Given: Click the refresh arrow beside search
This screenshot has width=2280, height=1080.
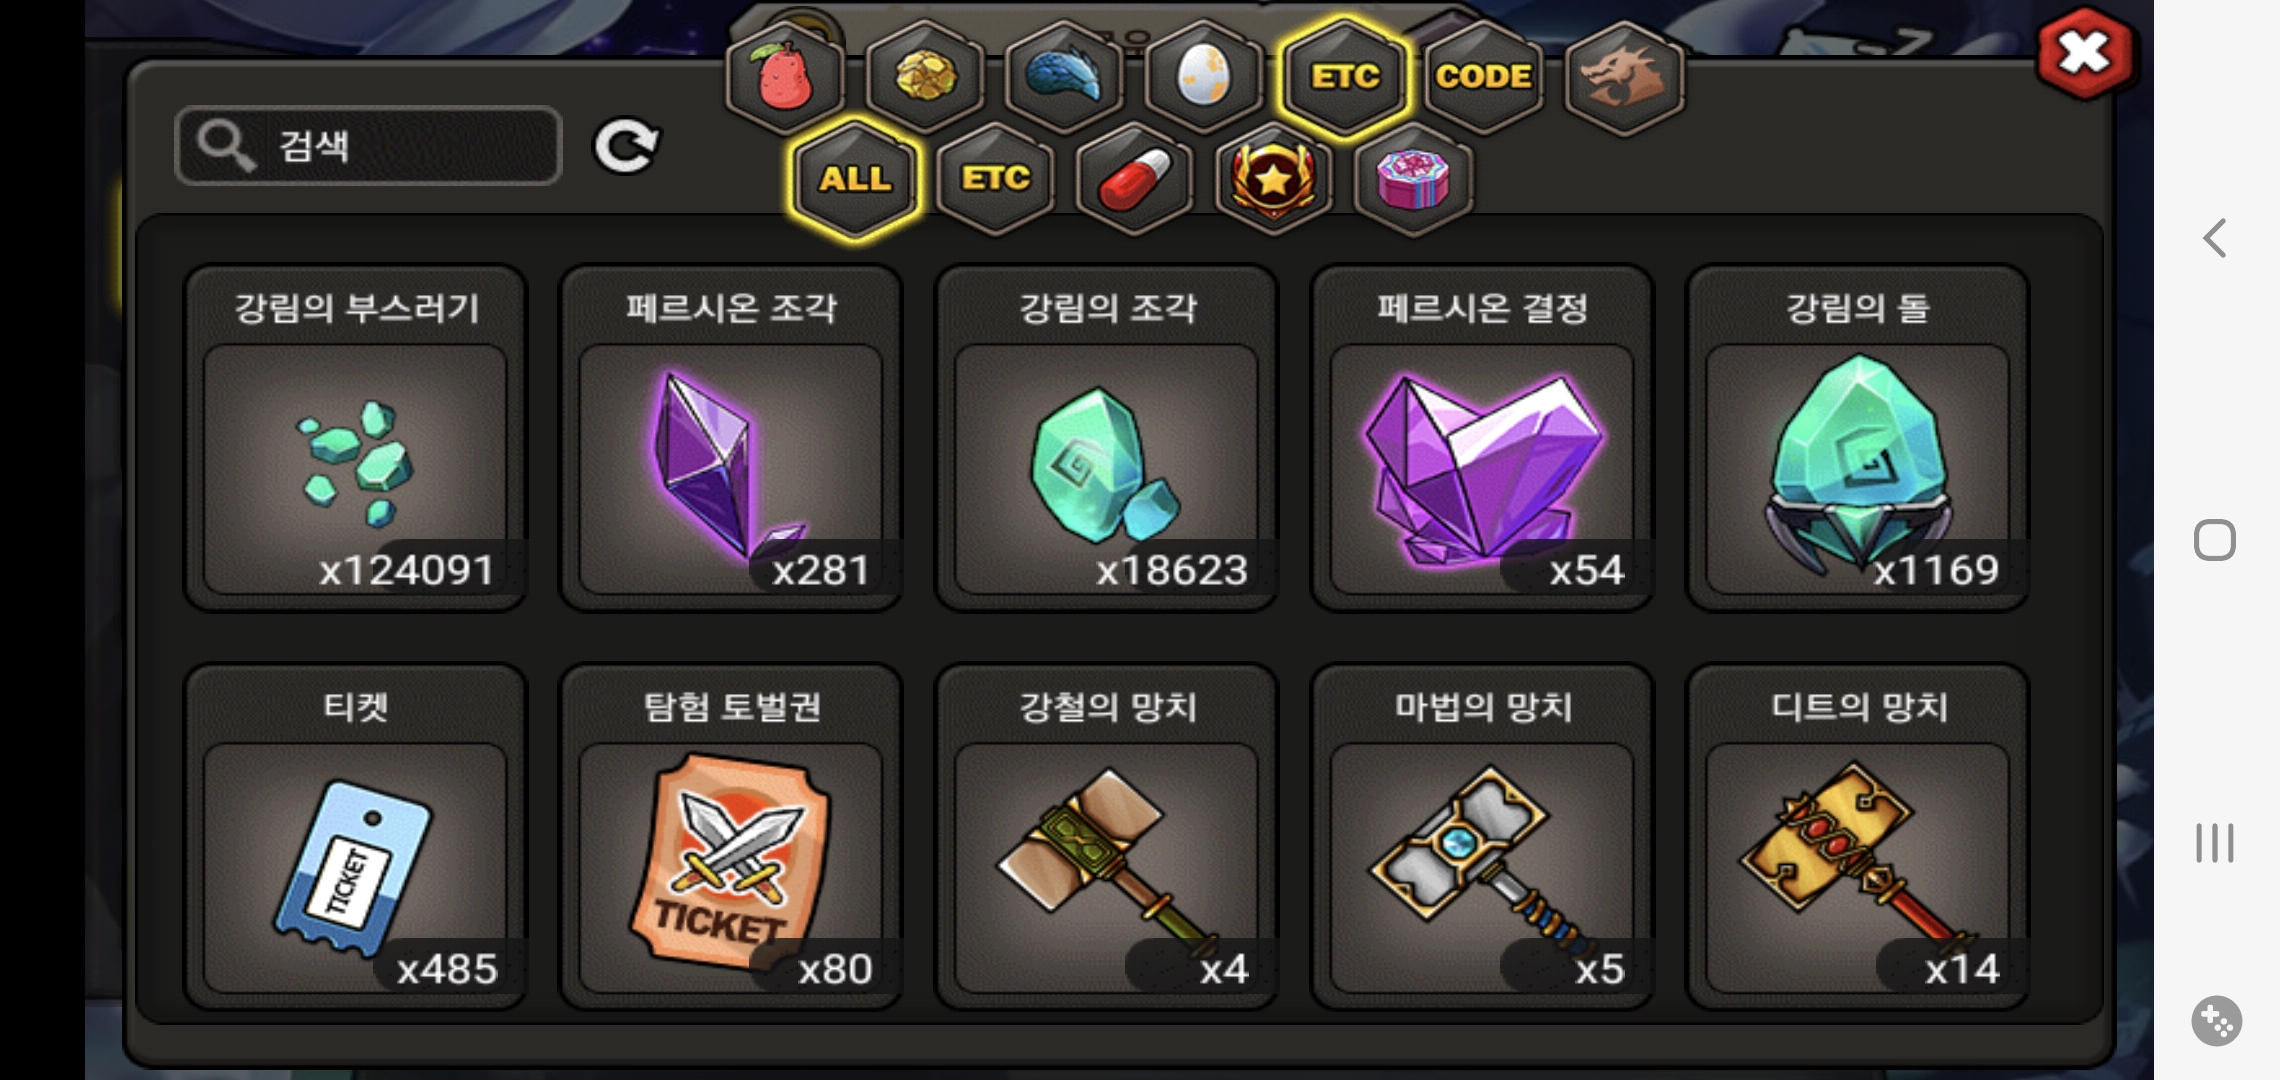Looking at the screenshot, I should (626, 146).
